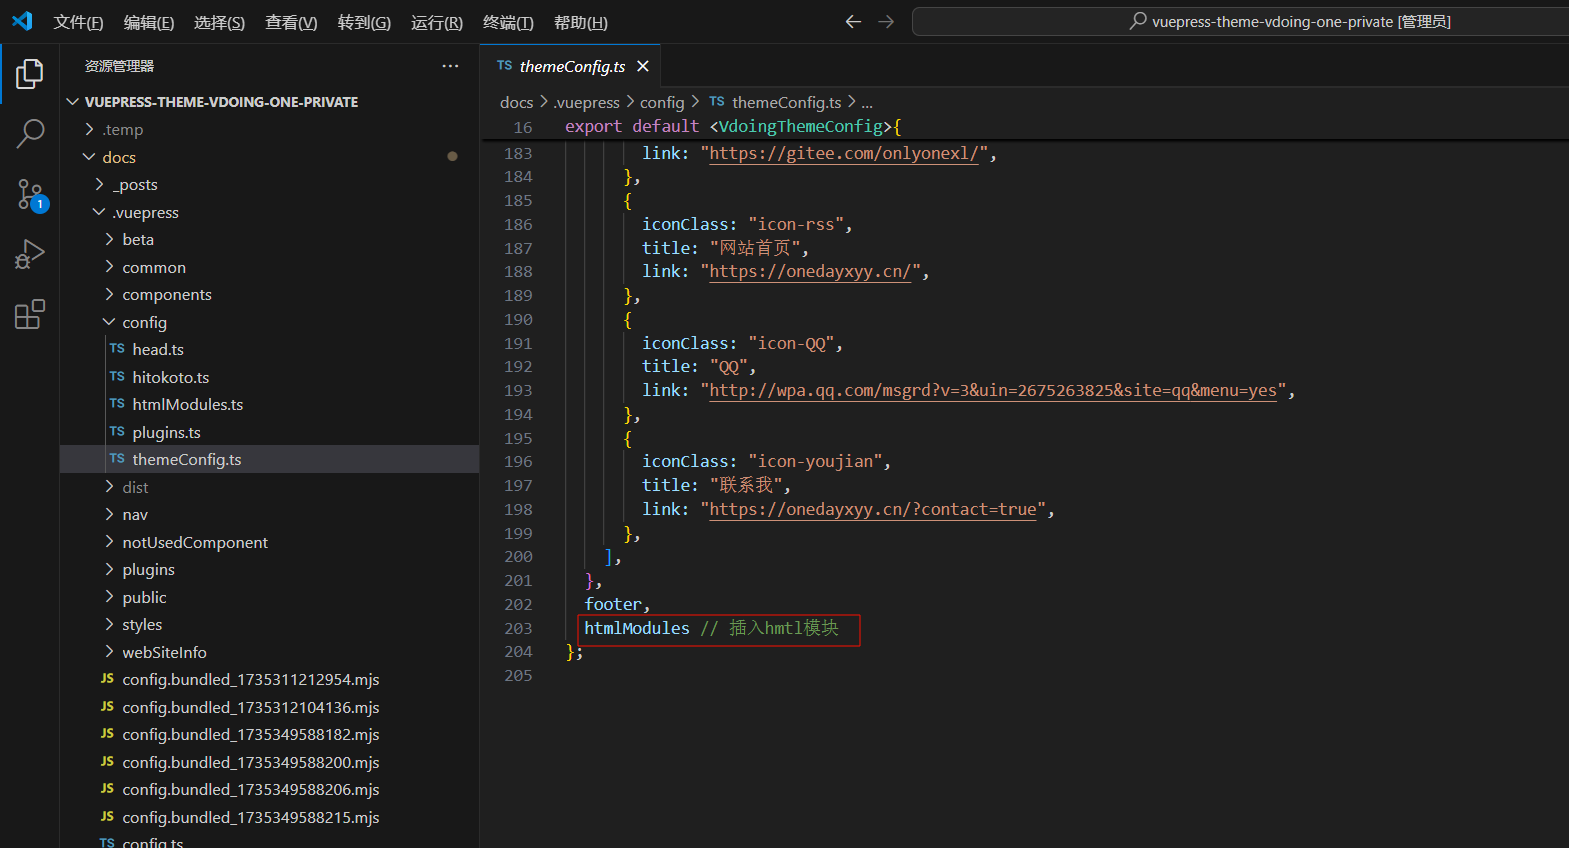This screenshot has width=1569, height=848.
Task: Switch to the themeConfig.ts tab
Action: coord(571,66)
